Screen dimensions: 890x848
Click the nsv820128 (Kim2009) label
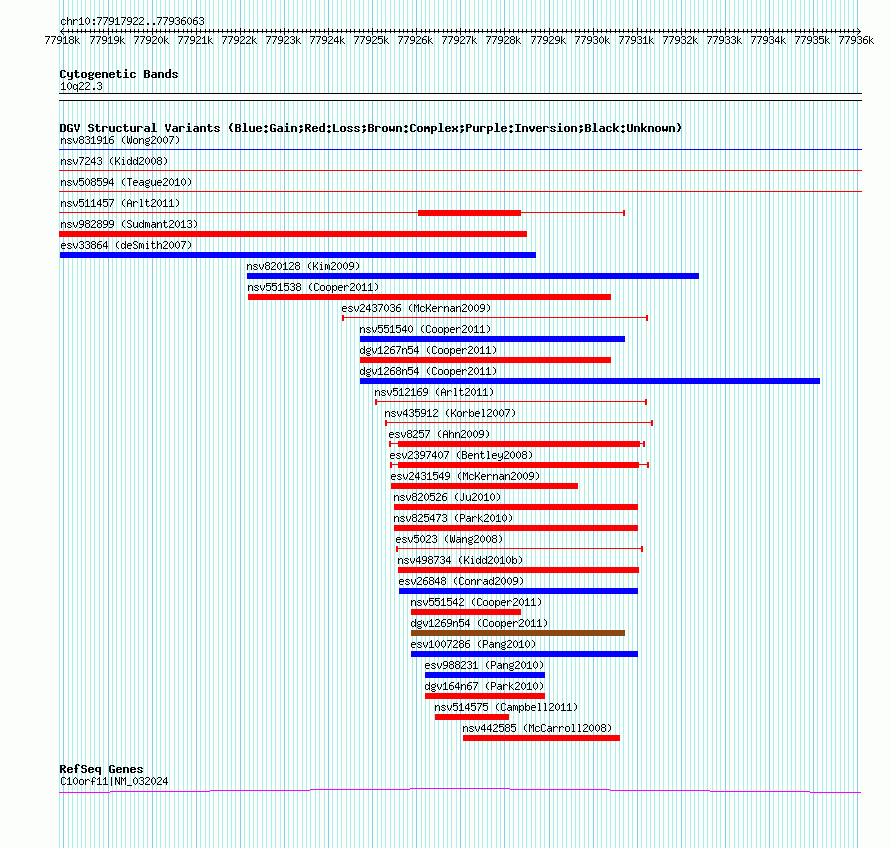coord(303,266)
